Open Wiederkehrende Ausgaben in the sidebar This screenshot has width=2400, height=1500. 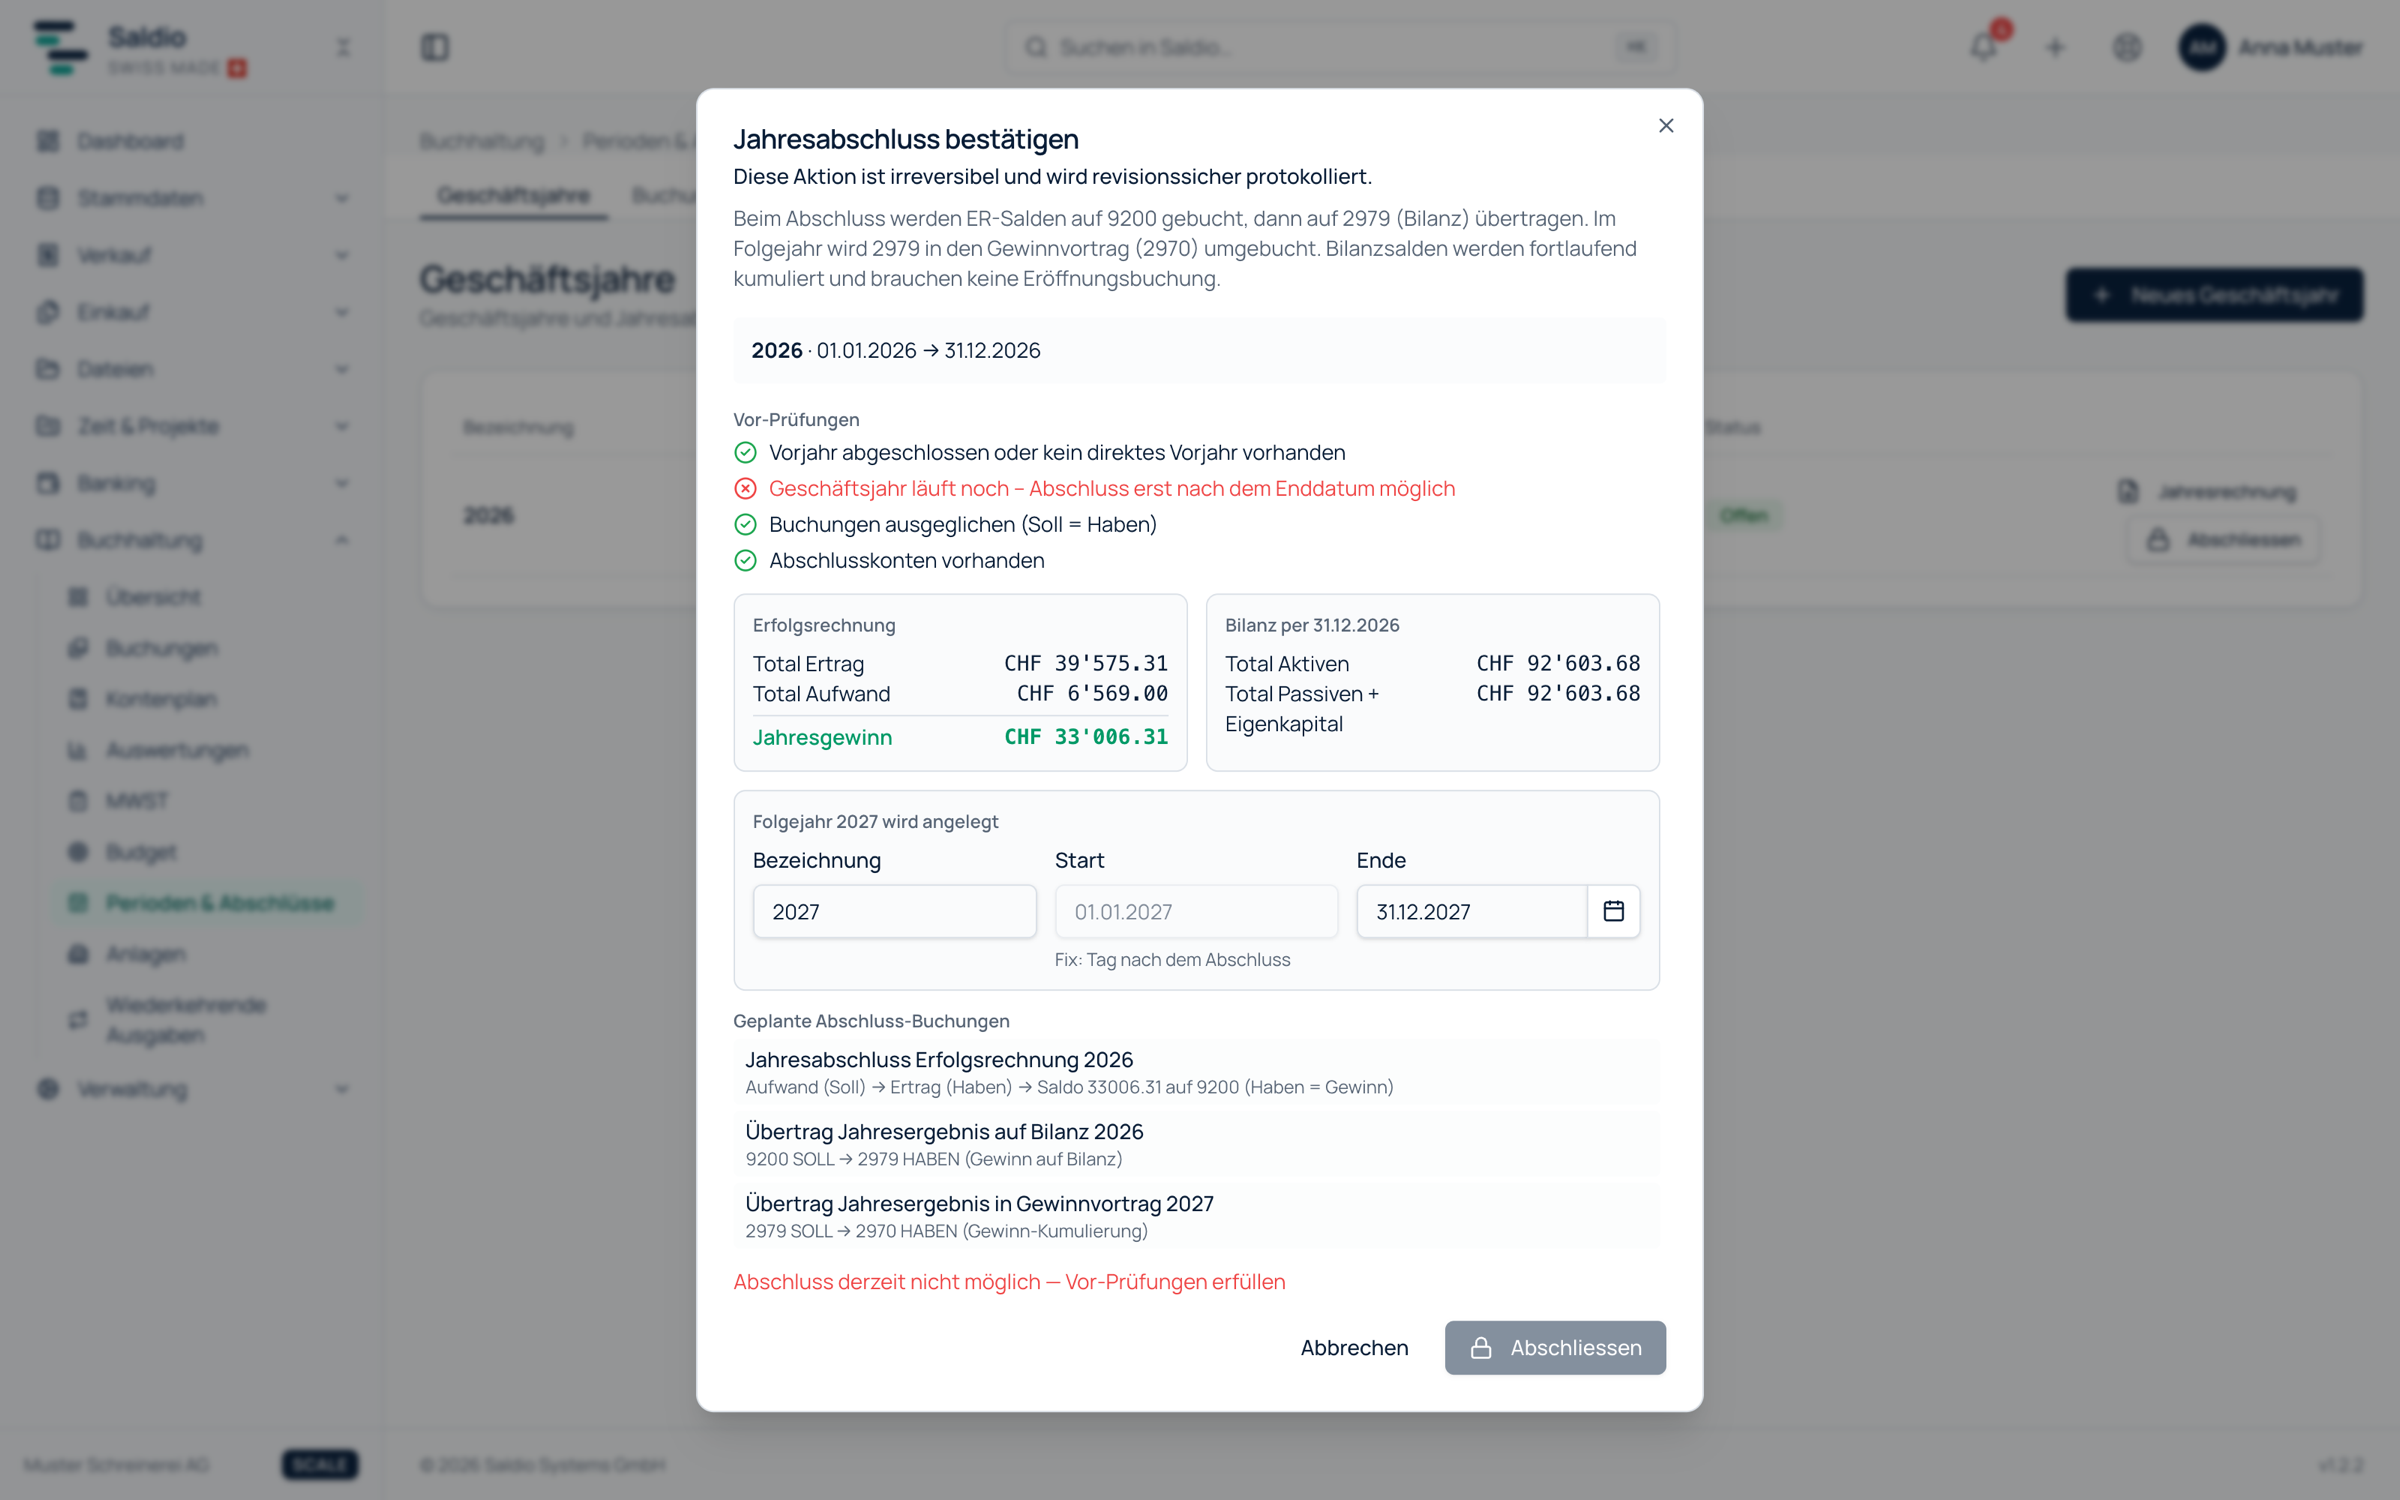[x=208, y=1019]
